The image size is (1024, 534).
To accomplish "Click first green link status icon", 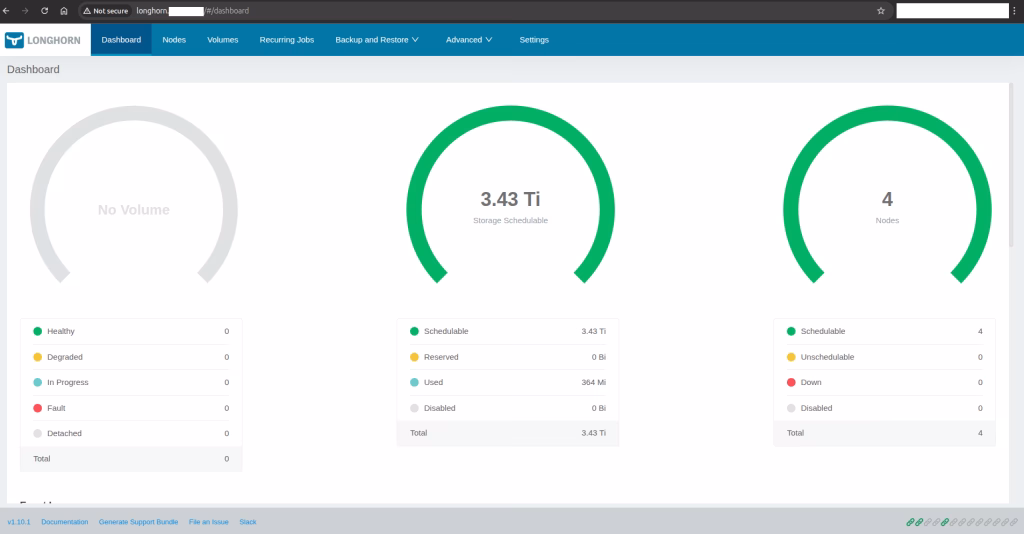I will pyautogui.click(x=910, y=522).
